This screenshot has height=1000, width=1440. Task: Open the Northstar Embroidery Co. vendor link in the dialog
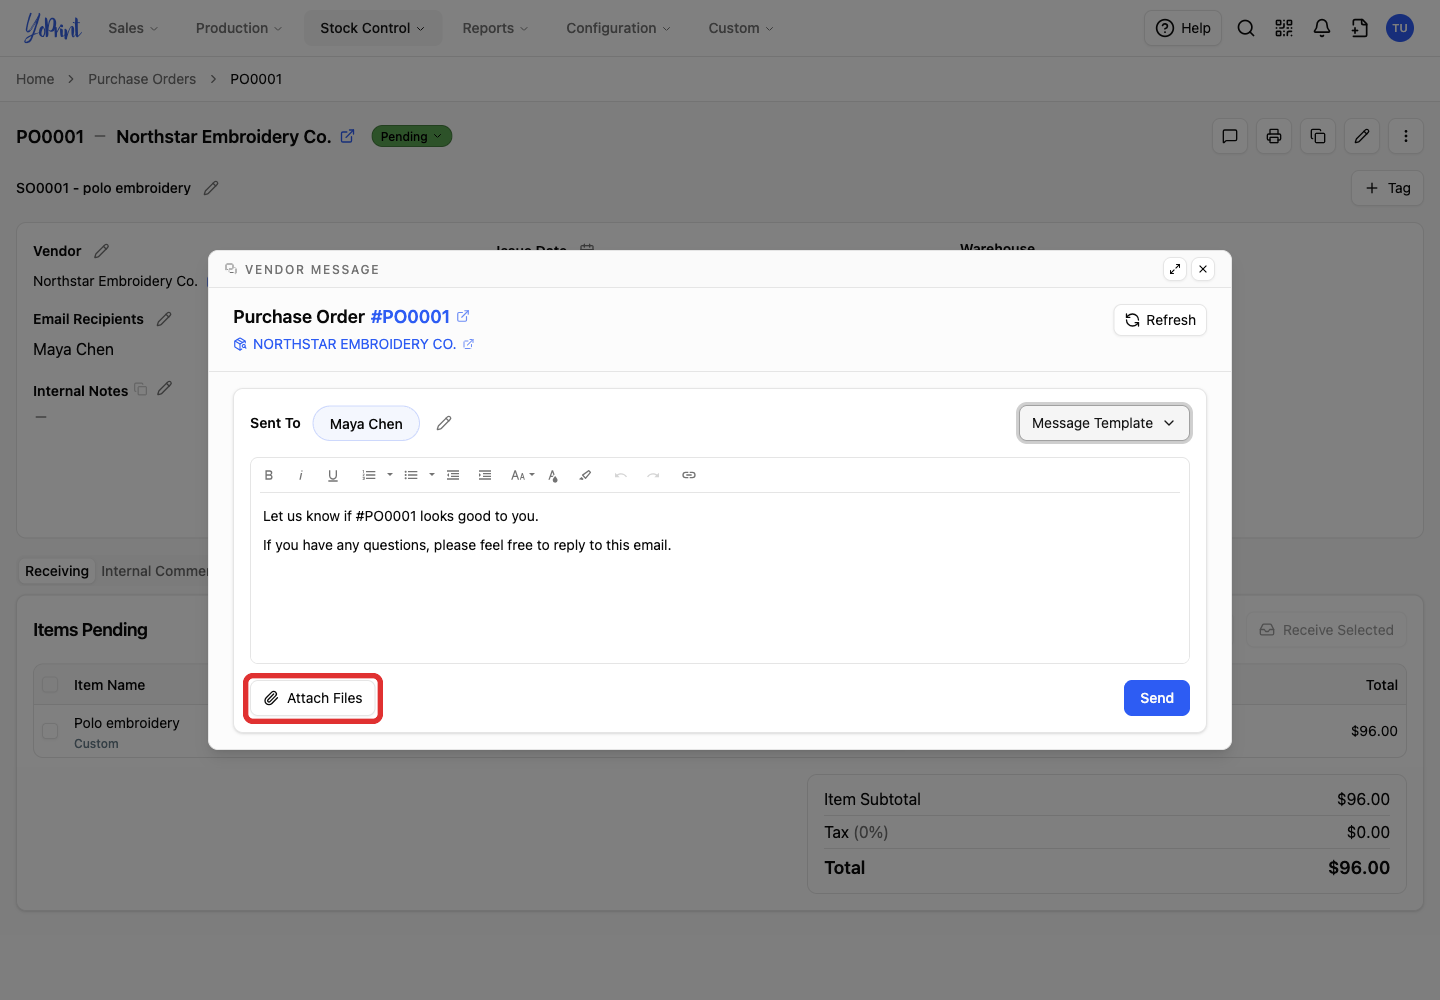click(353, 344)
